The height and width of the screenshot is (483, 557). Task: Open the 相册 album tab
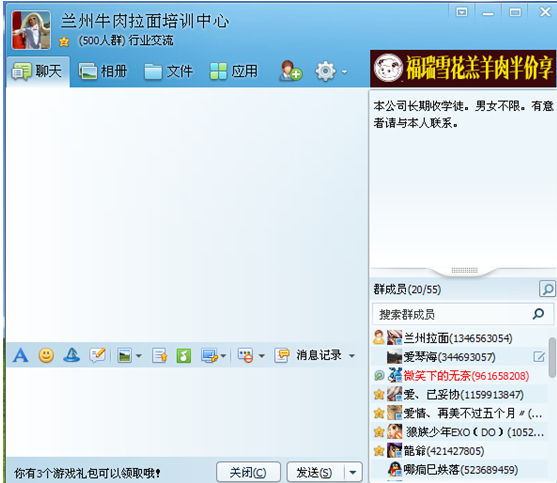click(x=103, y=71)
